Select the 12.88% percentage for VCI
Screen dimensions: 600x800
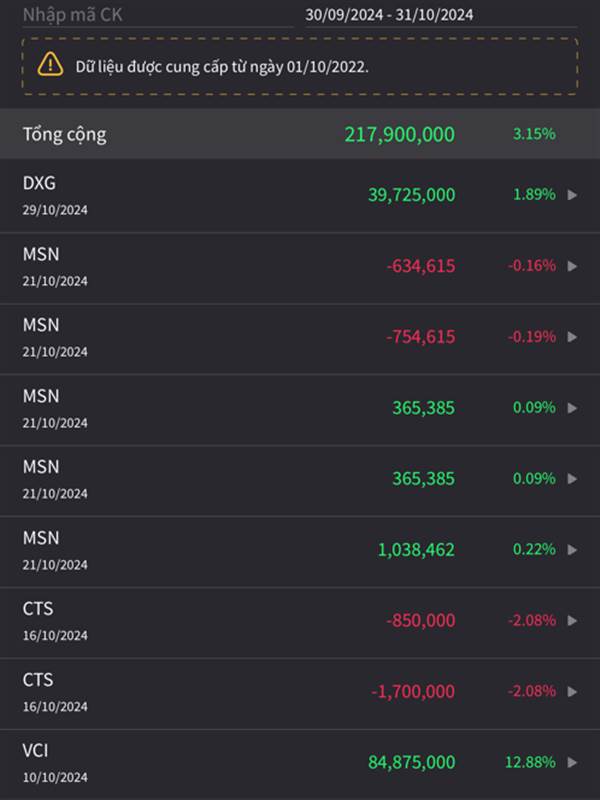[531, 762]
